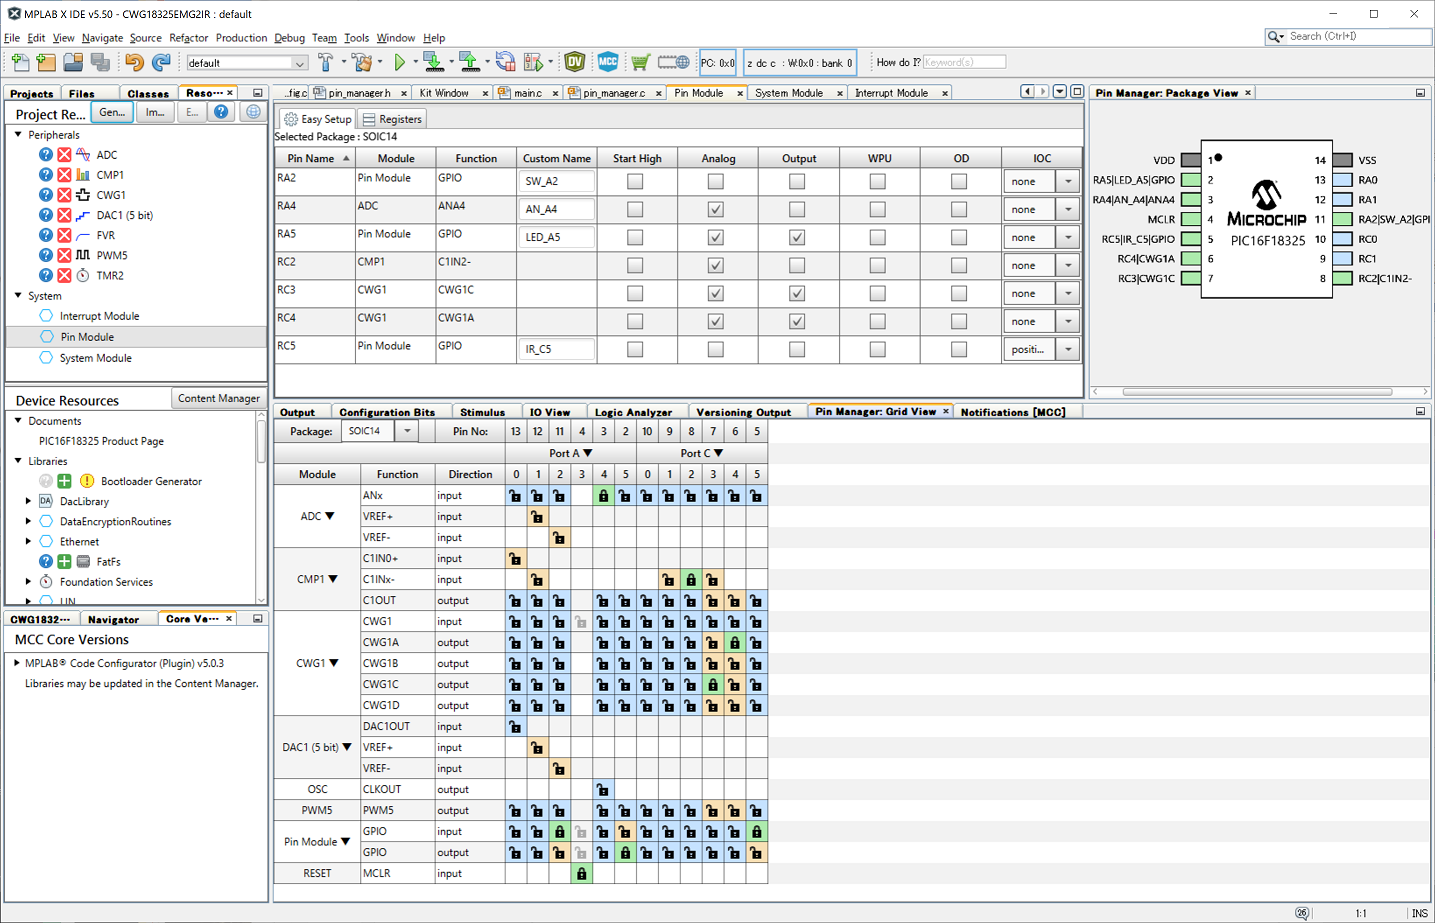Viewport: 1435px width, 923px height.
Task: Click the Redo arrow icon
Action: point(161,62)
